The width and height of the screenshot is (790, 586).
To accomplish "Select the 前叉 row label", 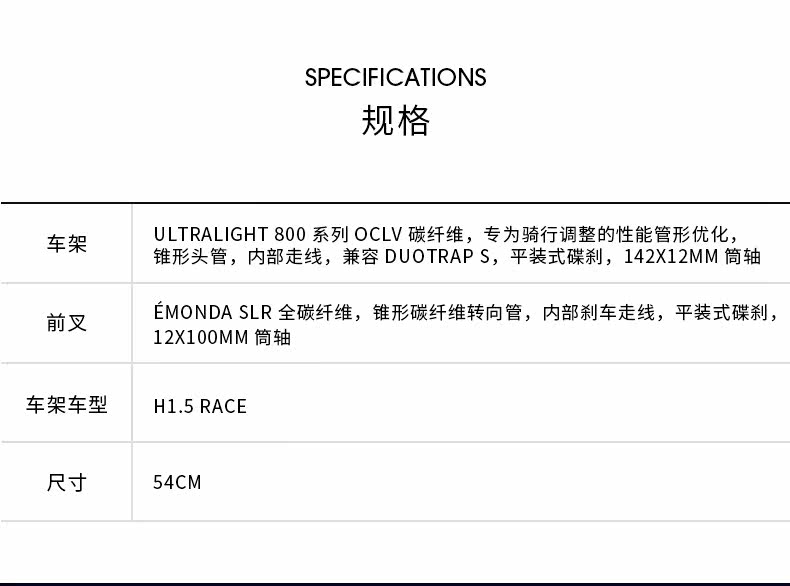I will tap(67, 323).
